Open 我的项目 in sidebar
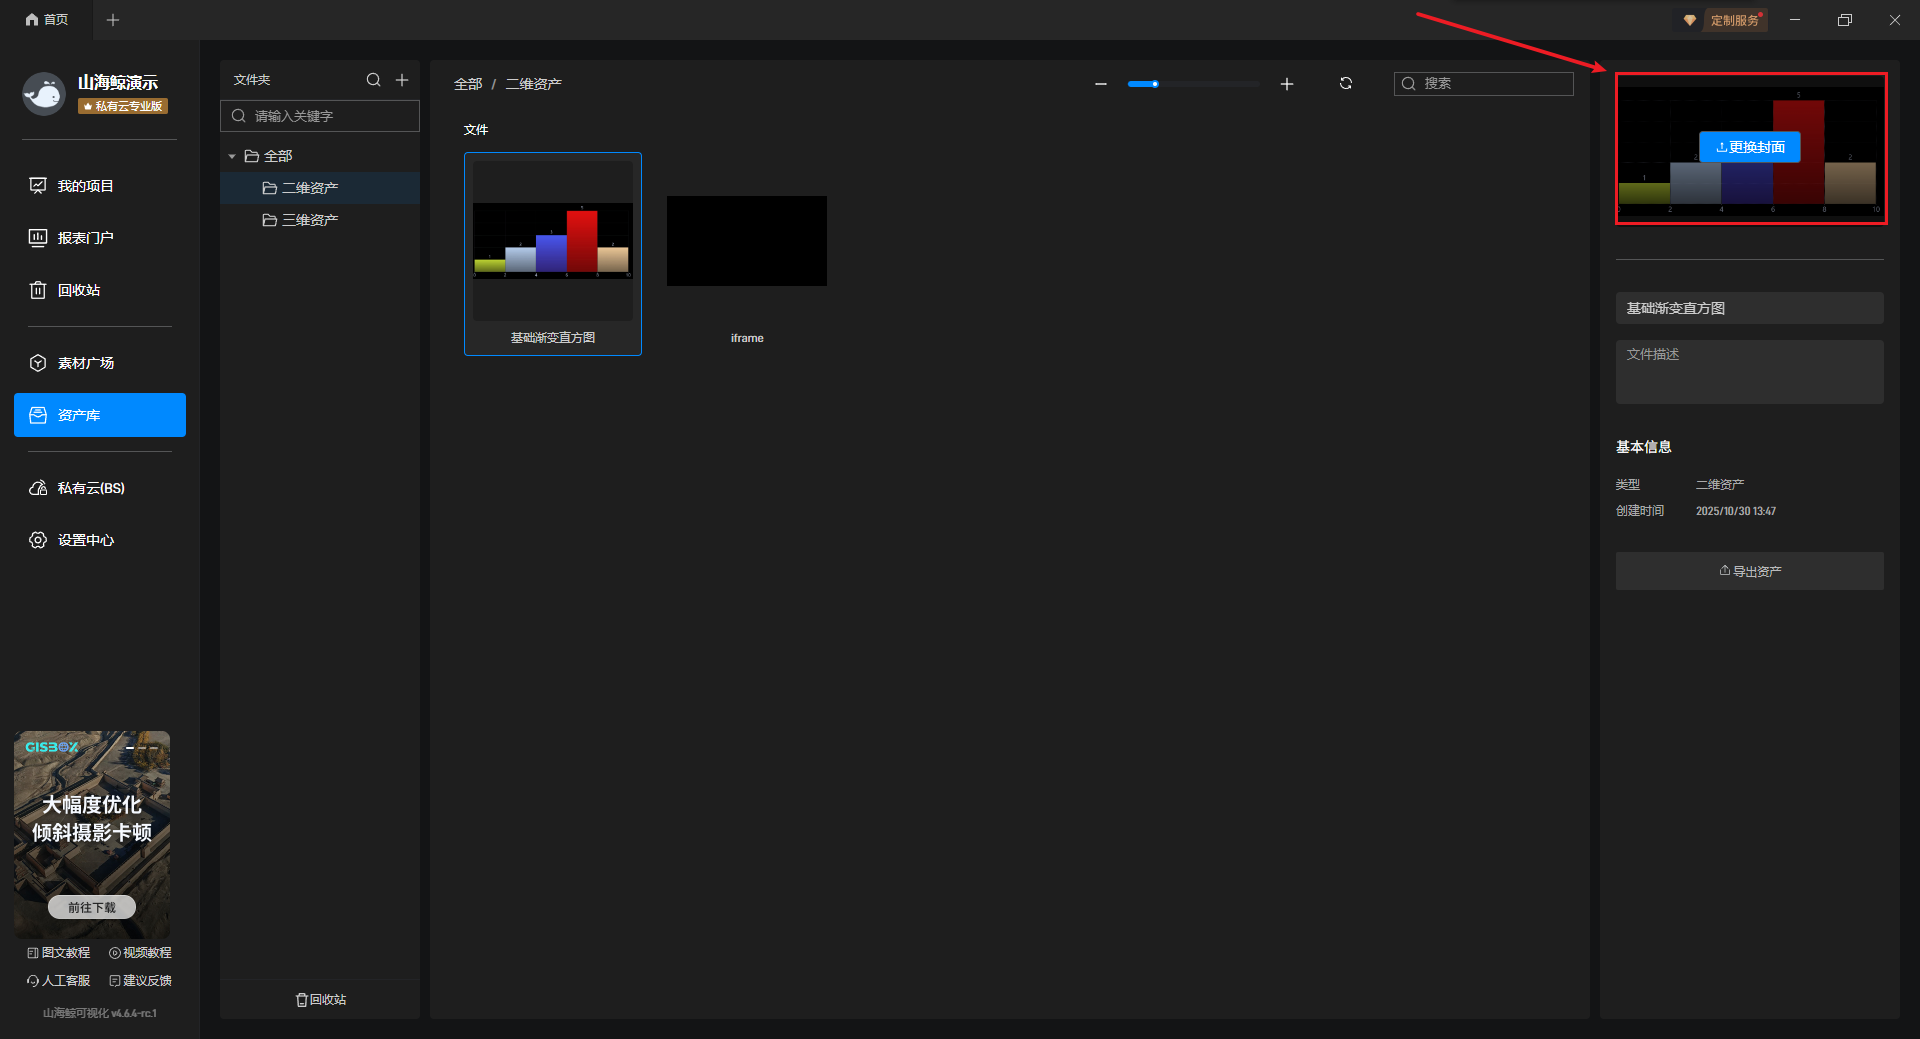 85,186
